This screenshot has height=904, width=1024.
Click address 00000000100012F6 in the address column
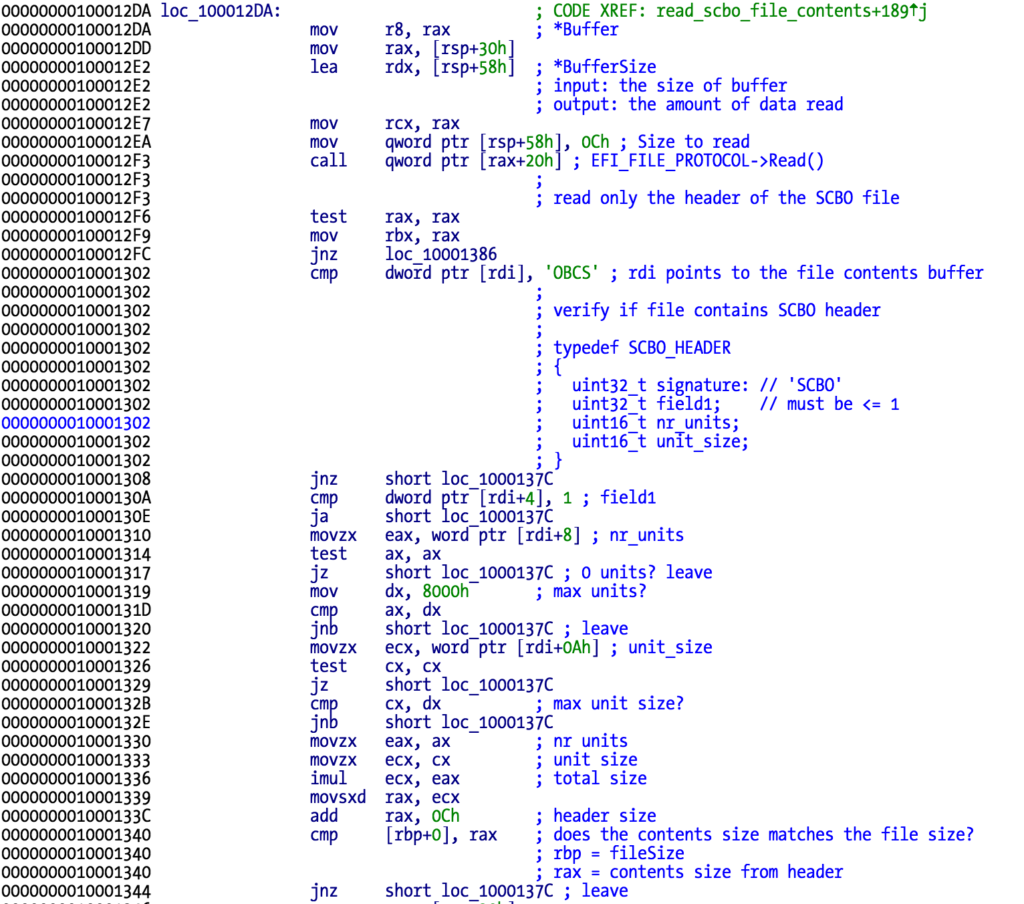click(81, 216)
